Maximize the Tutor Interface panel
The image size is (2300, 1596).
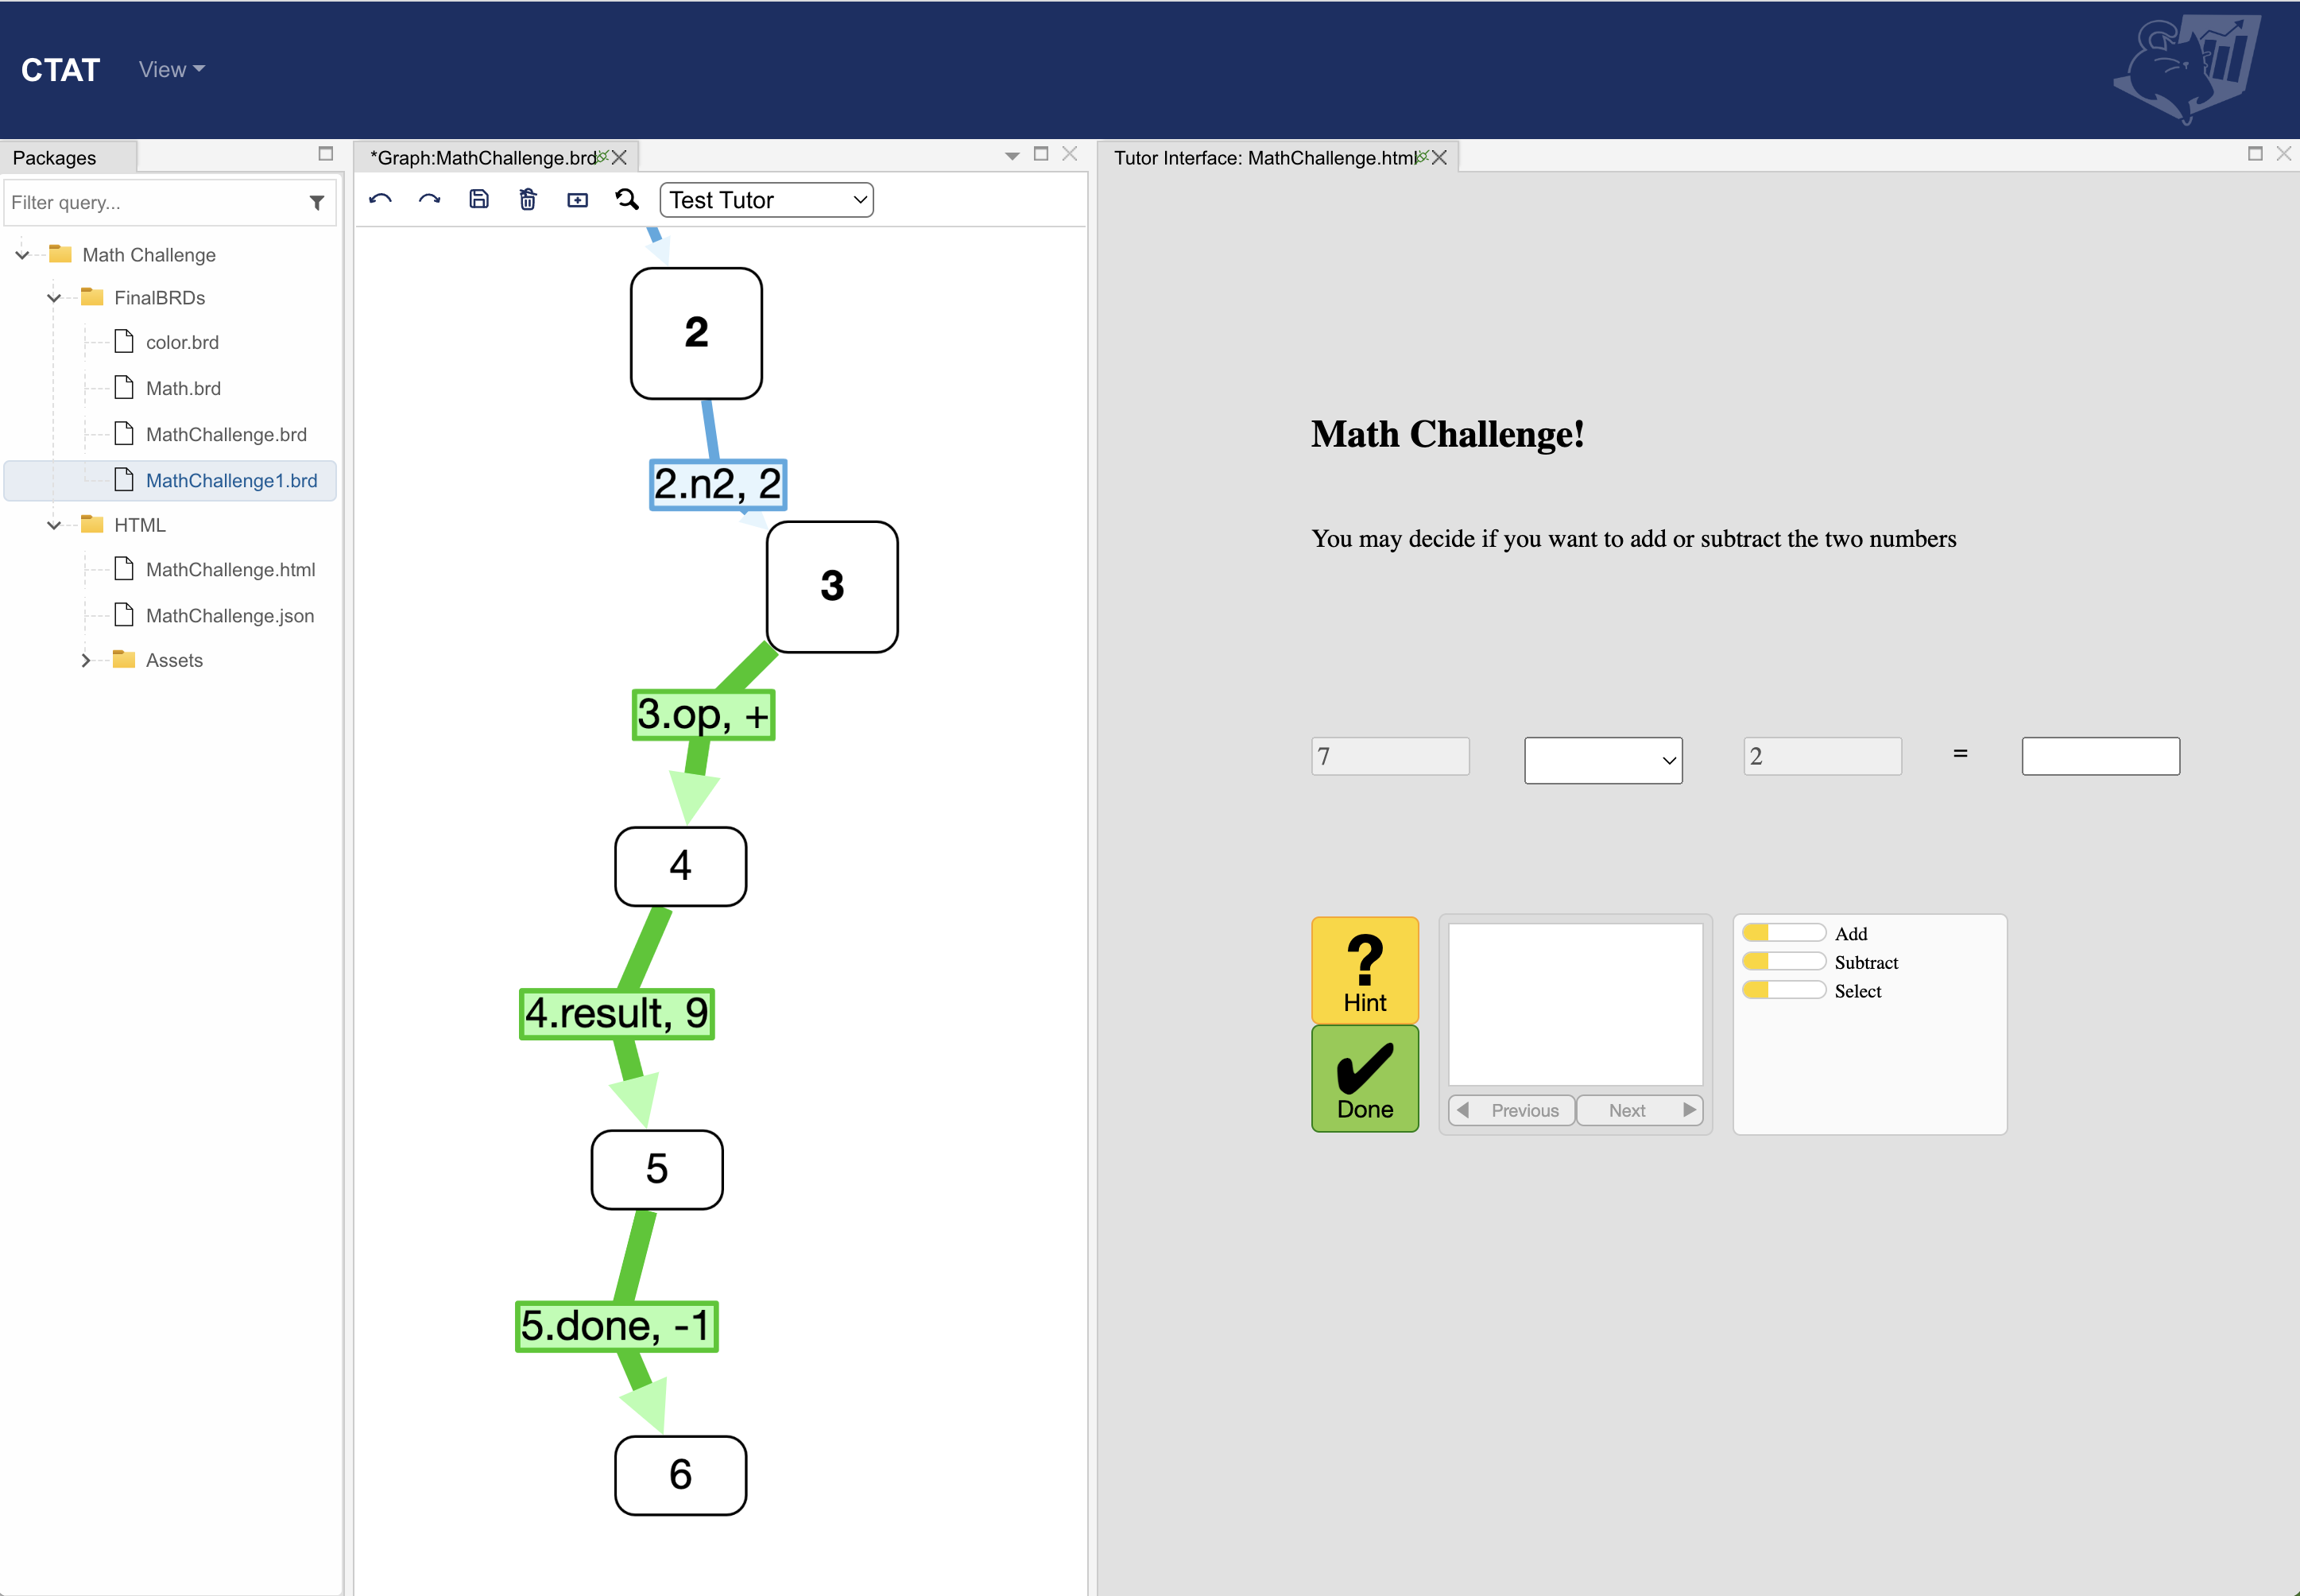[x=2255, y=153]
